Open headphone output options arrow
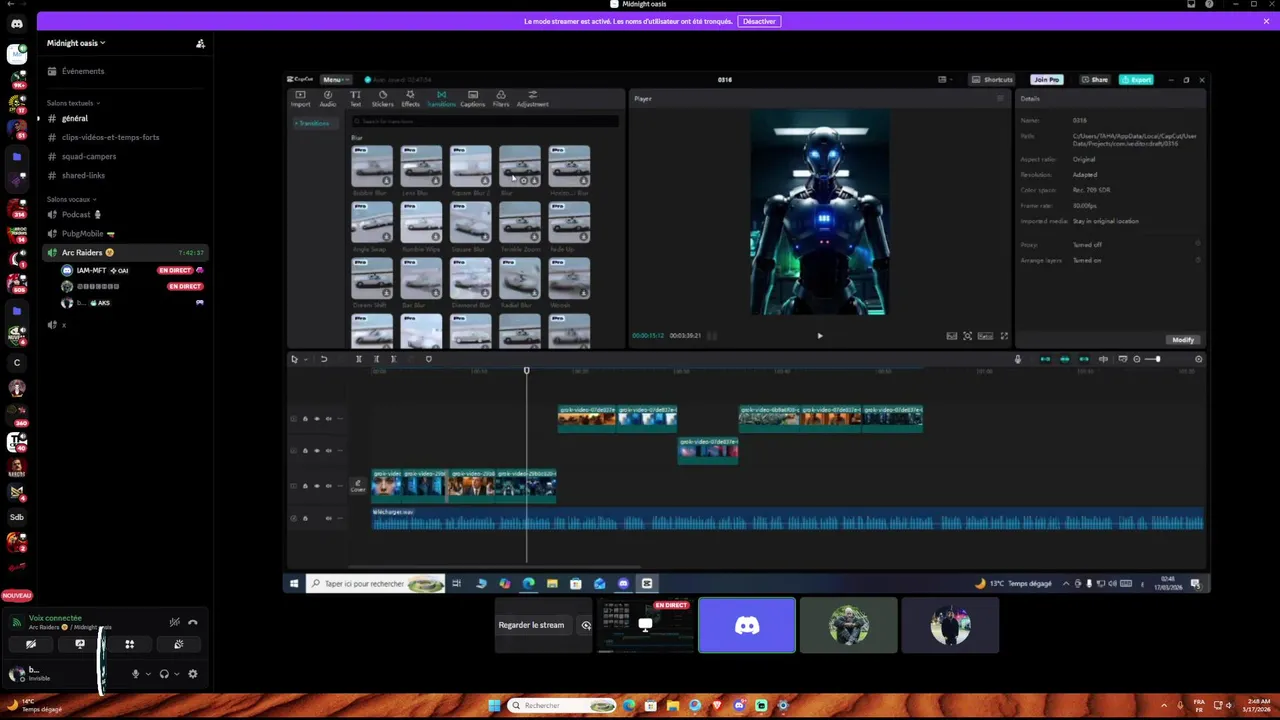 tap(177, 674)
